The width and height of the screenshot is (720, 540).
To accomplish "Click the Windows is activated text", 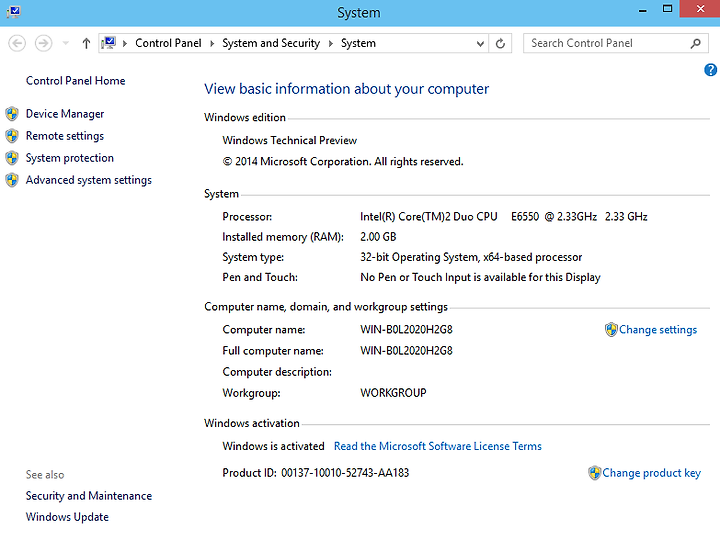I will click(273, 446).
